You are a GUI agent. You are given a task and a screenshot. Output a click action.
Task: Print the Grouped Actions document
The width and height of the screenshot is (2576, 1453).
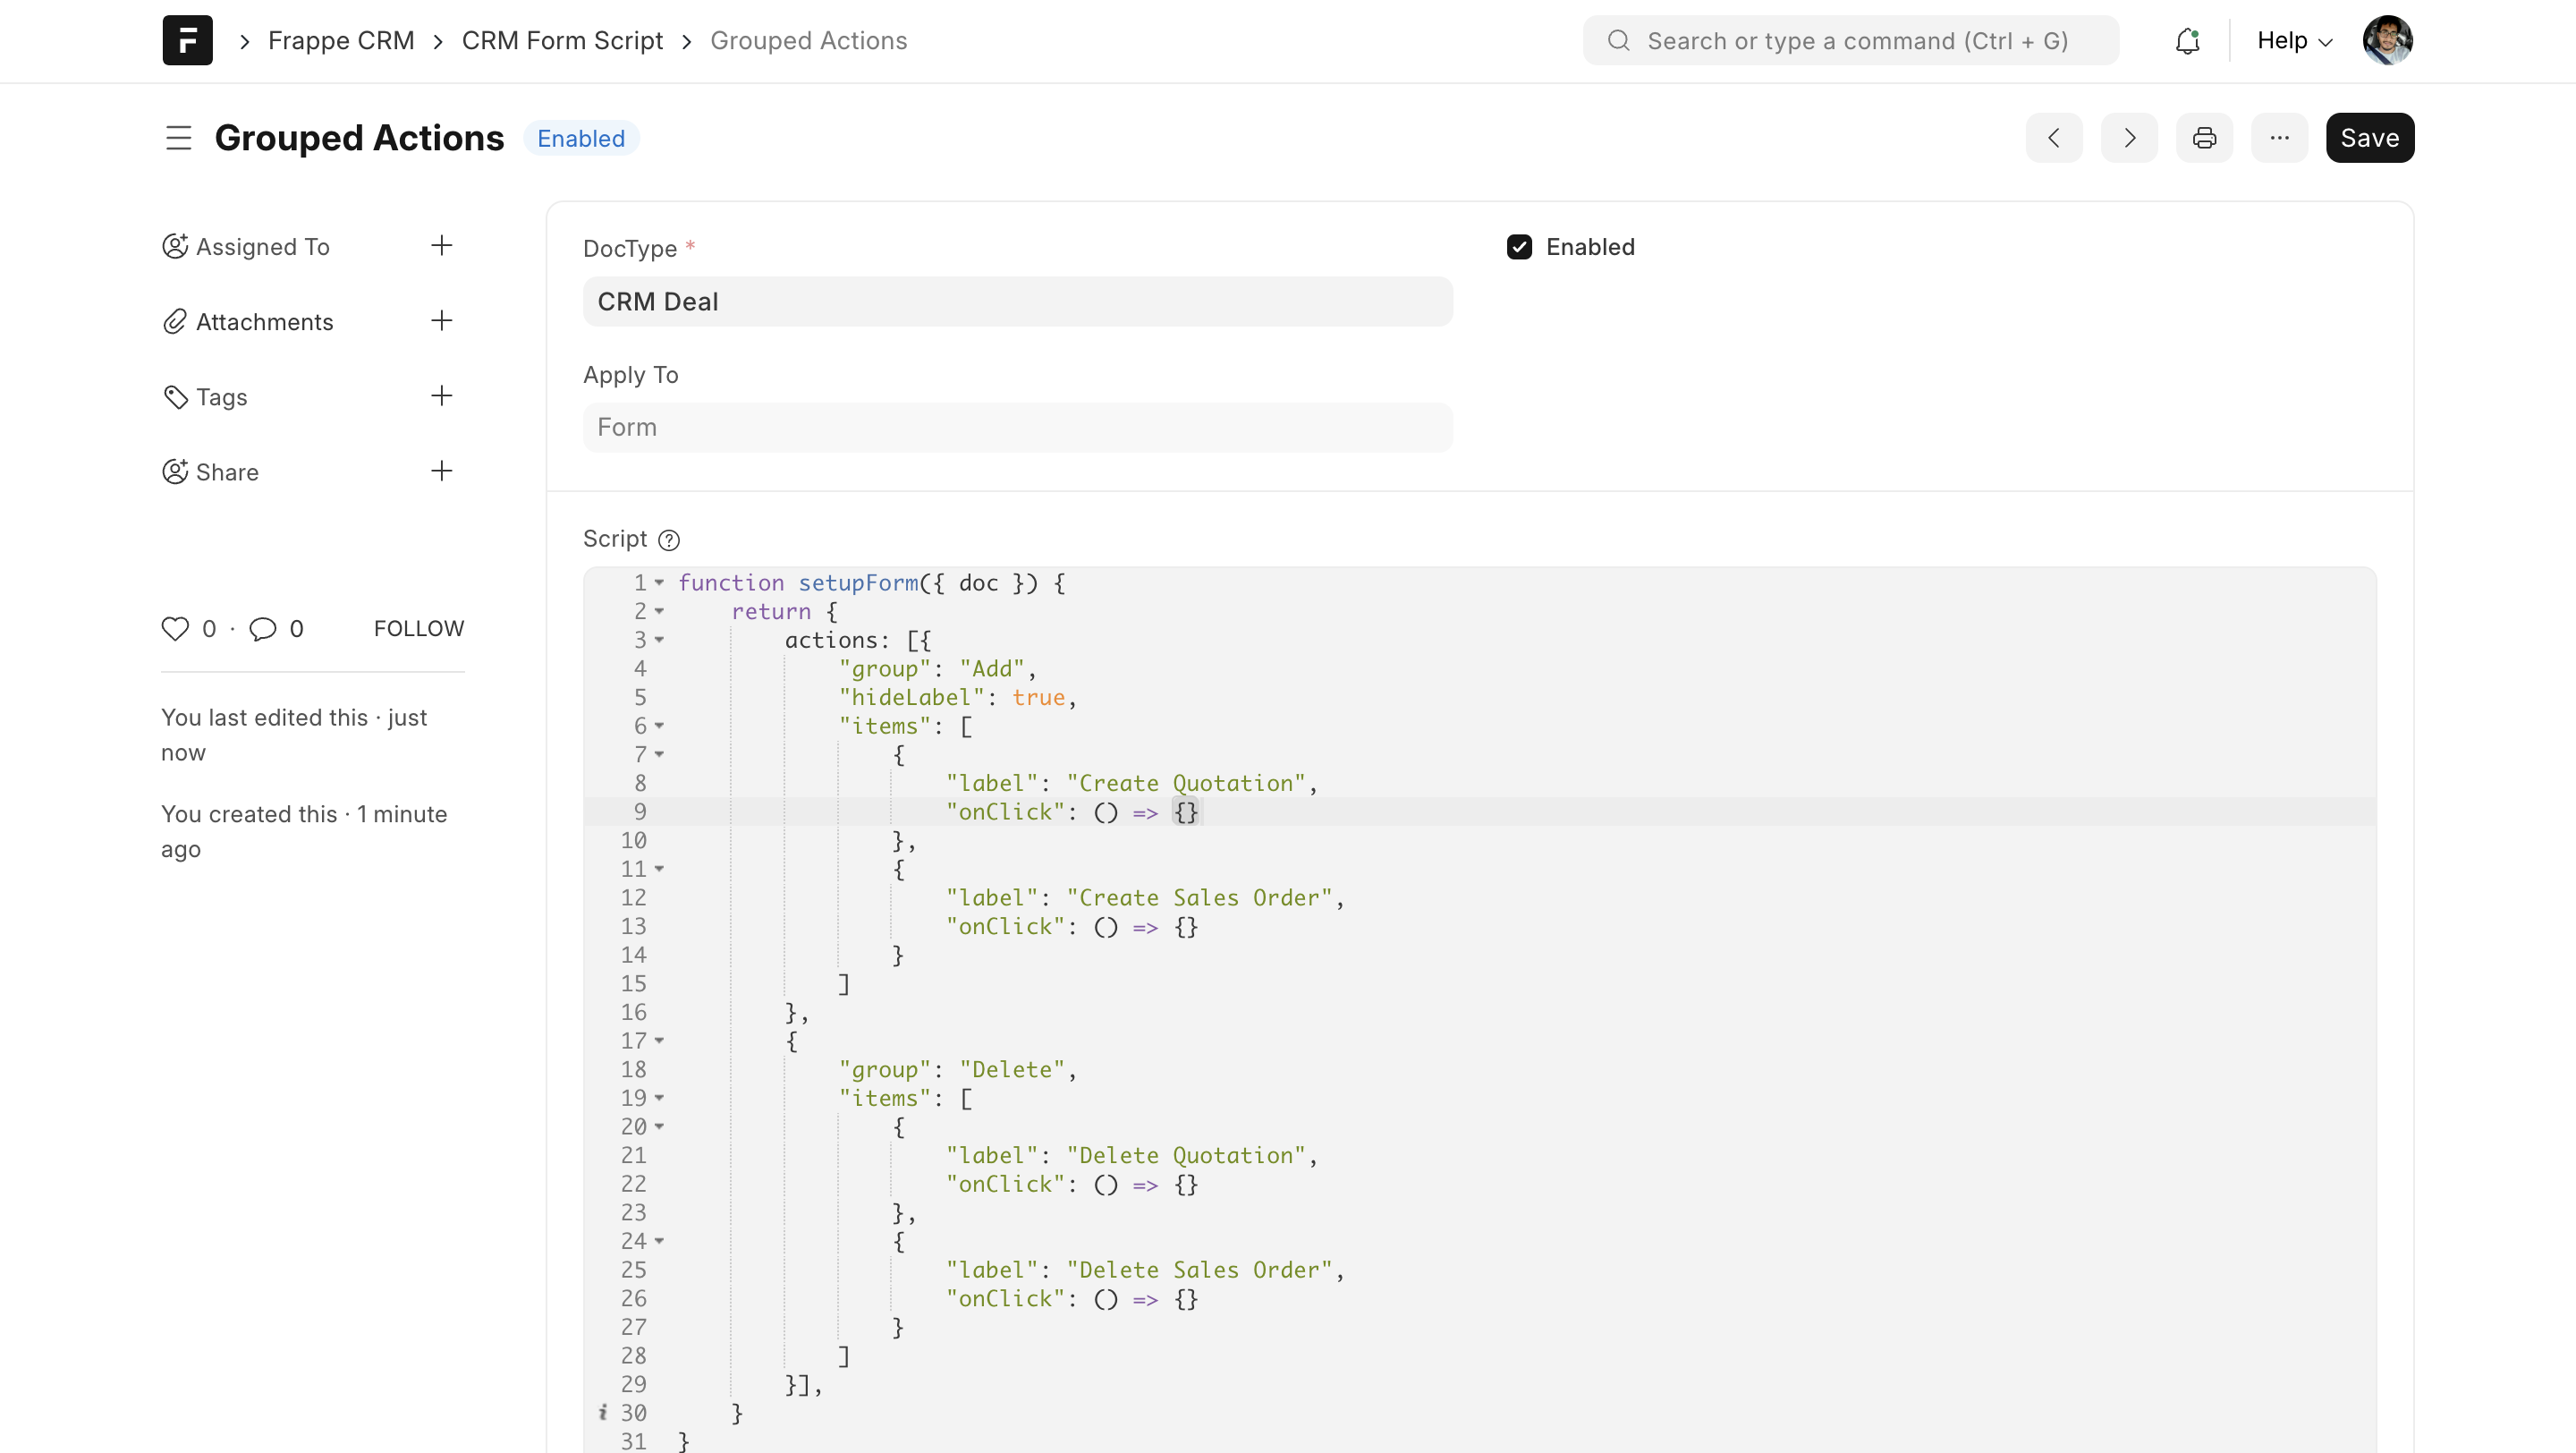point(2204,138)
